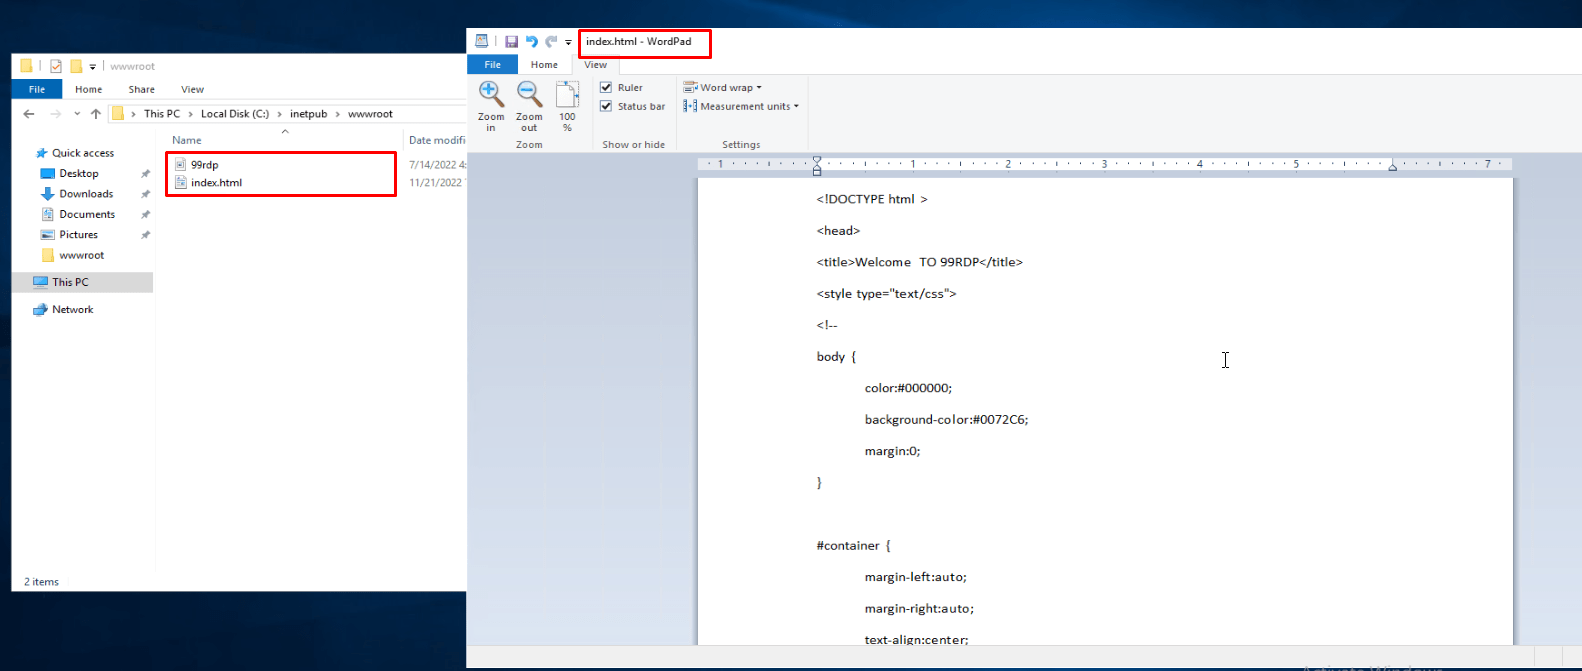Click inetpub in the address breadcrumb

[308, 114]
